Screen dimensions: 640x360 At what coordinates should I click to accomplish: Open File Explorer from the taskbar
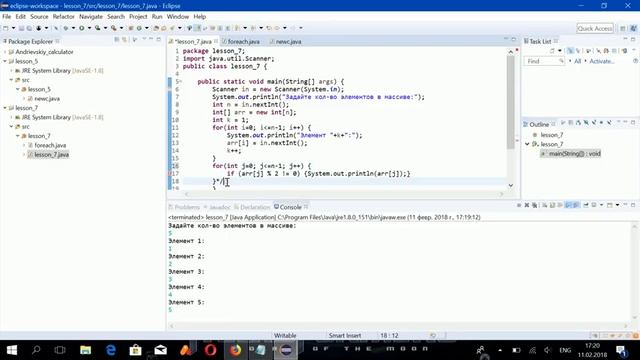(x=85, y=350)
